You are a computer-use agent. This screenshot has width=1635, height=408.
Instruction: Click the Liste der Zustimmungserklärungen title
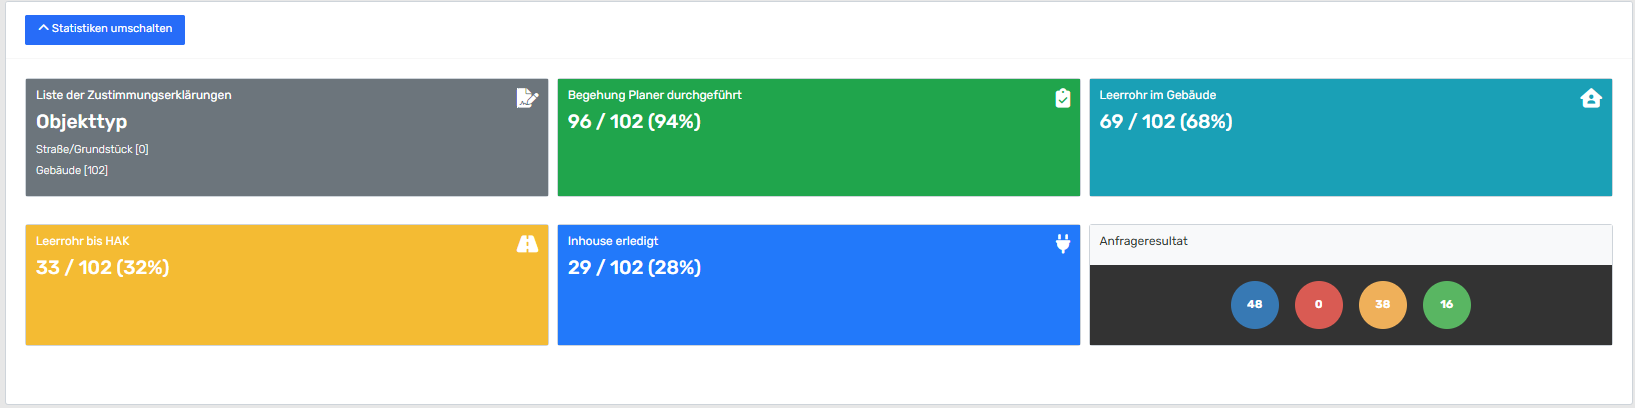point(133,95)
